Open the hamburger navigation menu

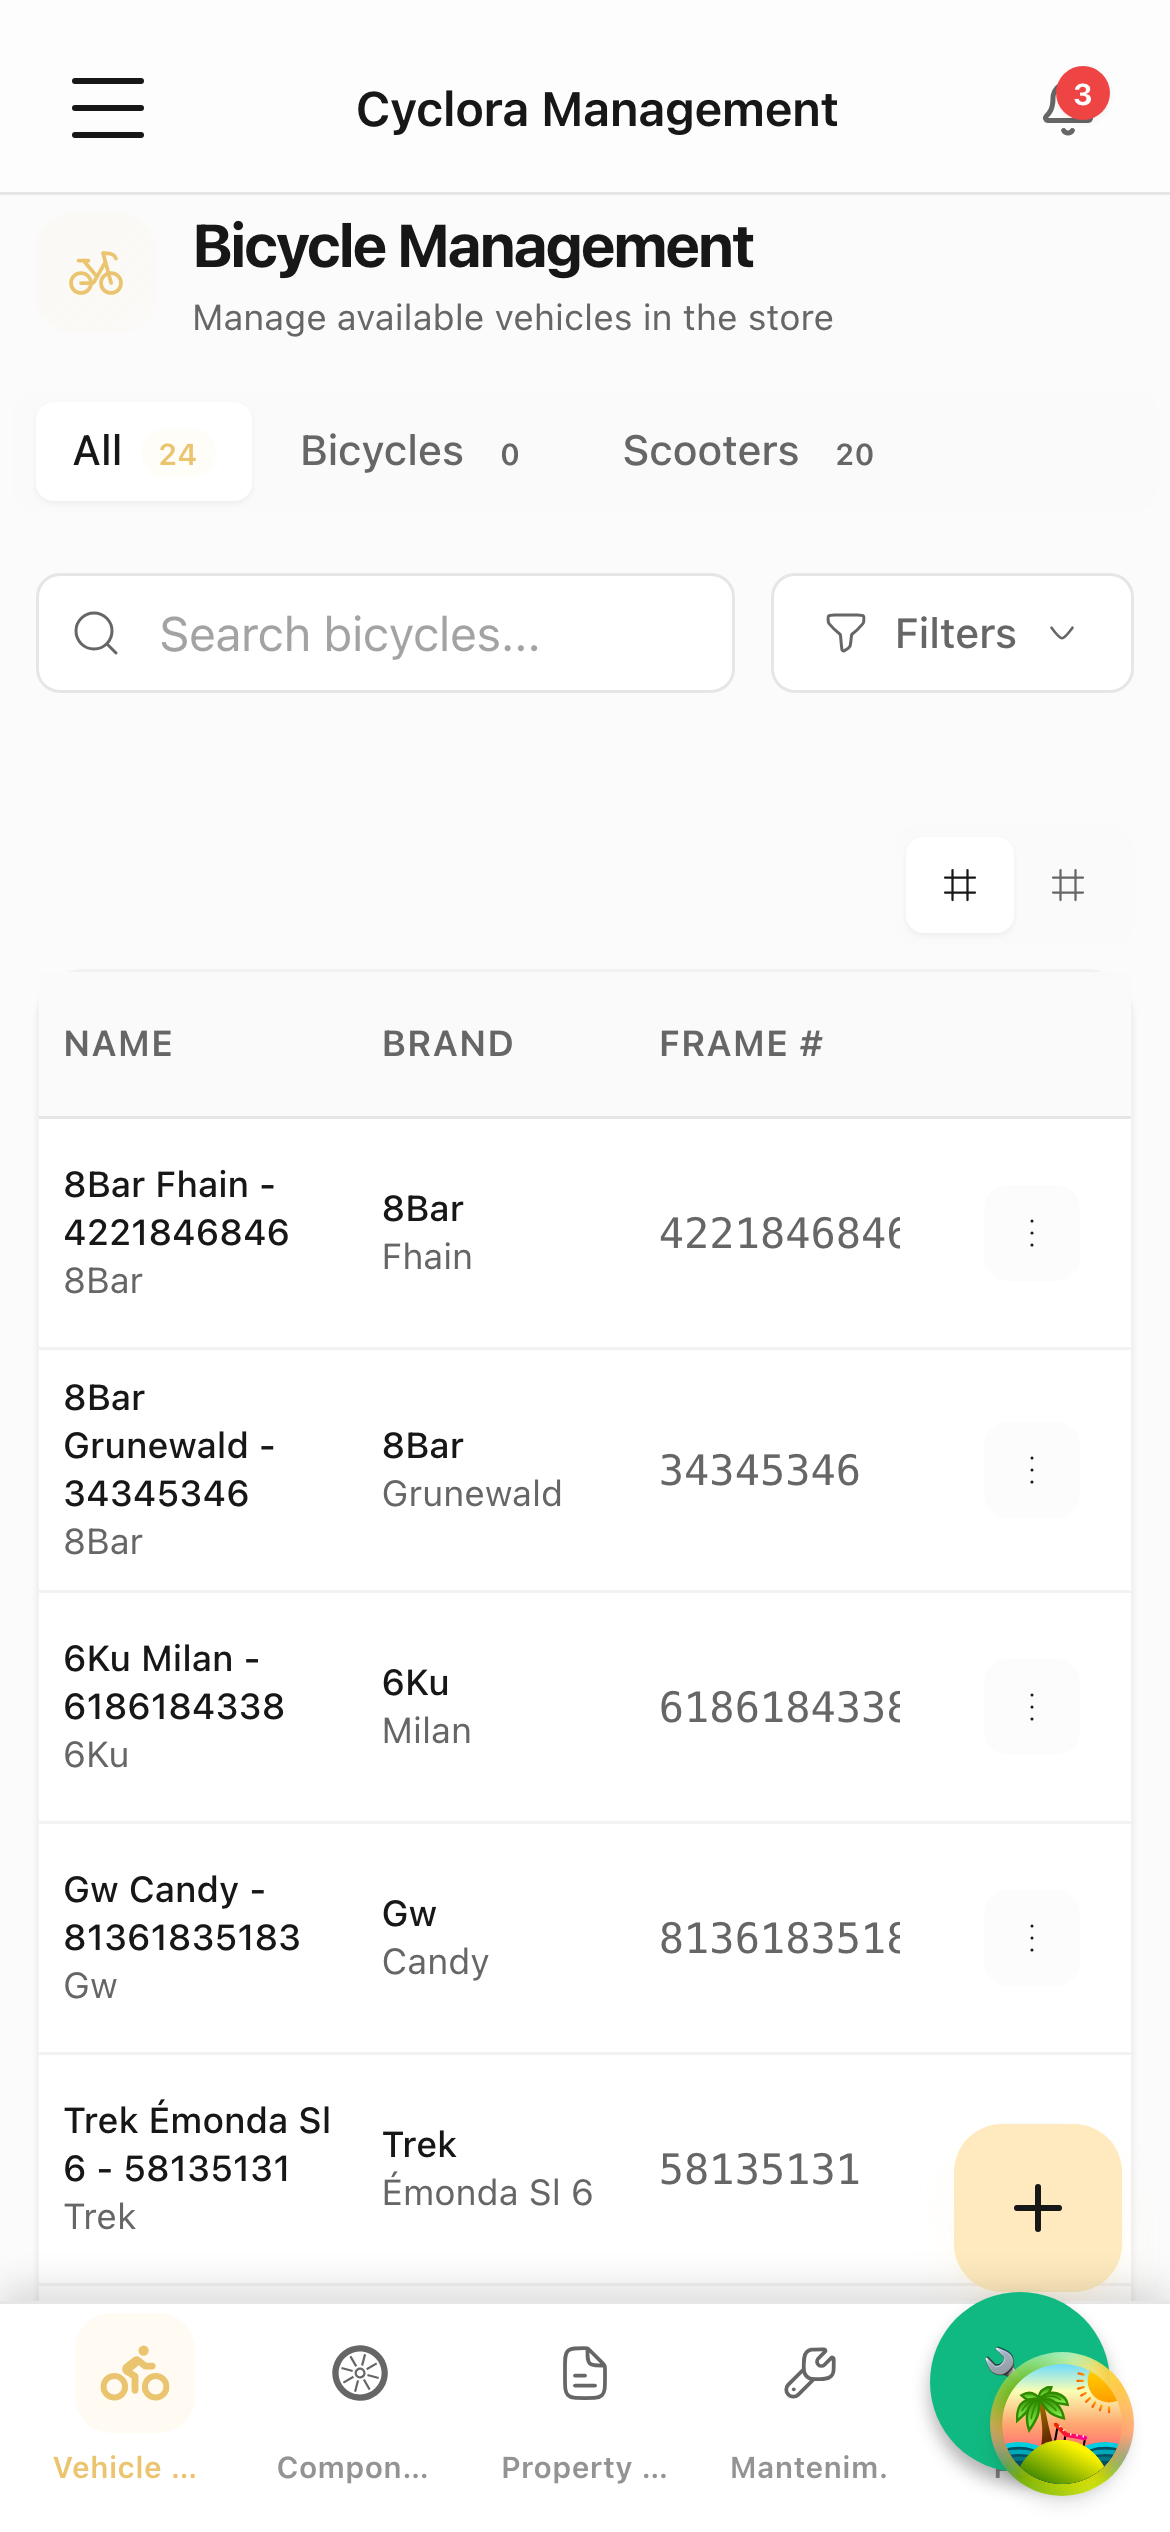tap(107, 108)
